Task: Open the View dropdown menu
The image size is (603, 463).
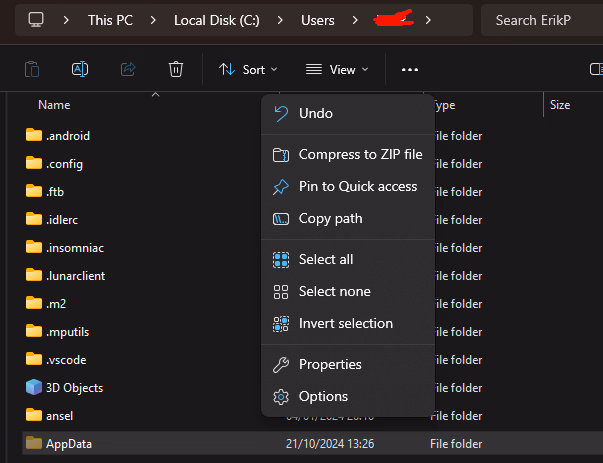Action: pos(337,69)
